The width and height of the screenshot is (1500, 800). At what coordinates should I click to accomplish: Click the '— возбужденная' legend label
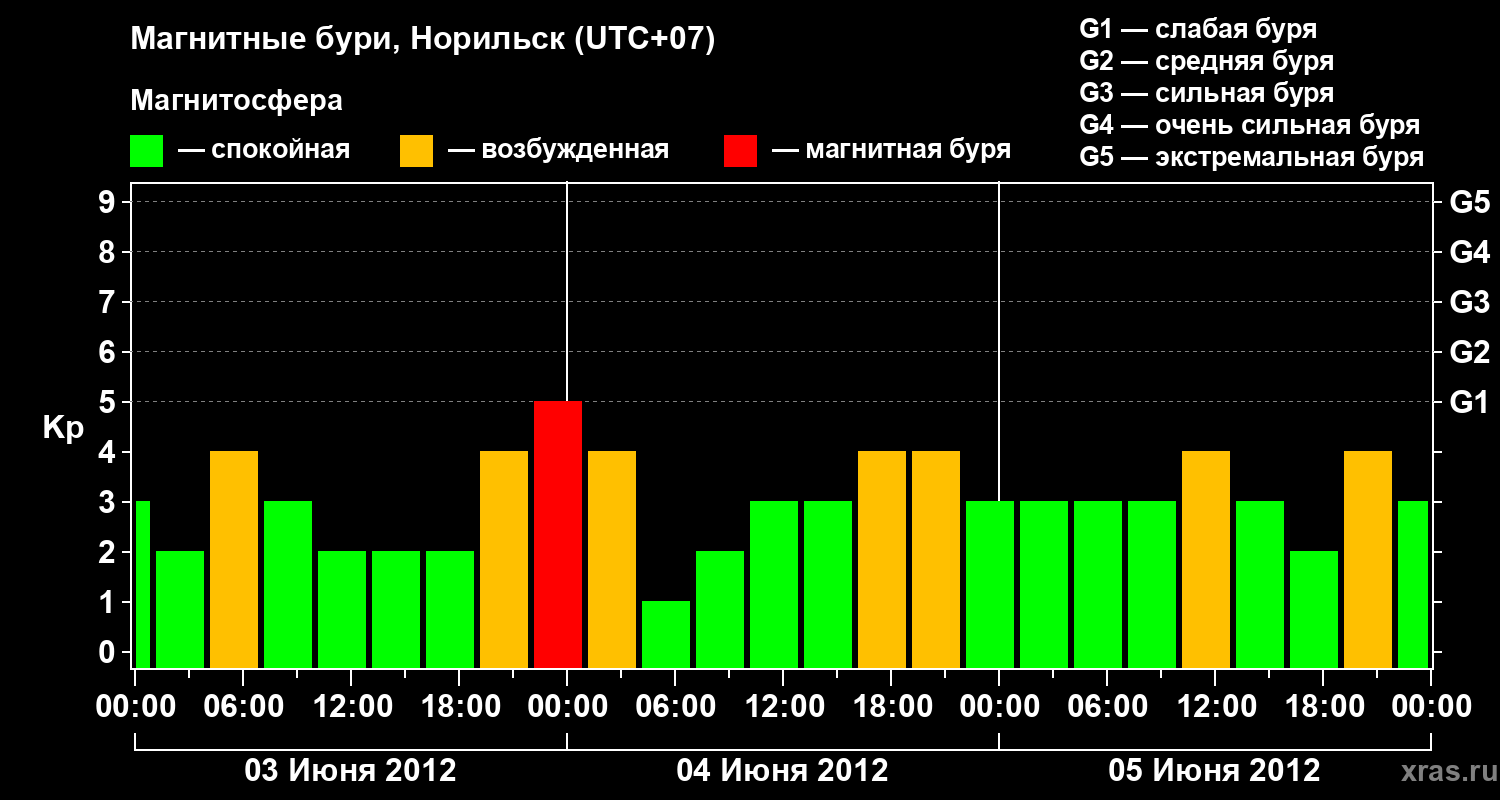point(558,151)
